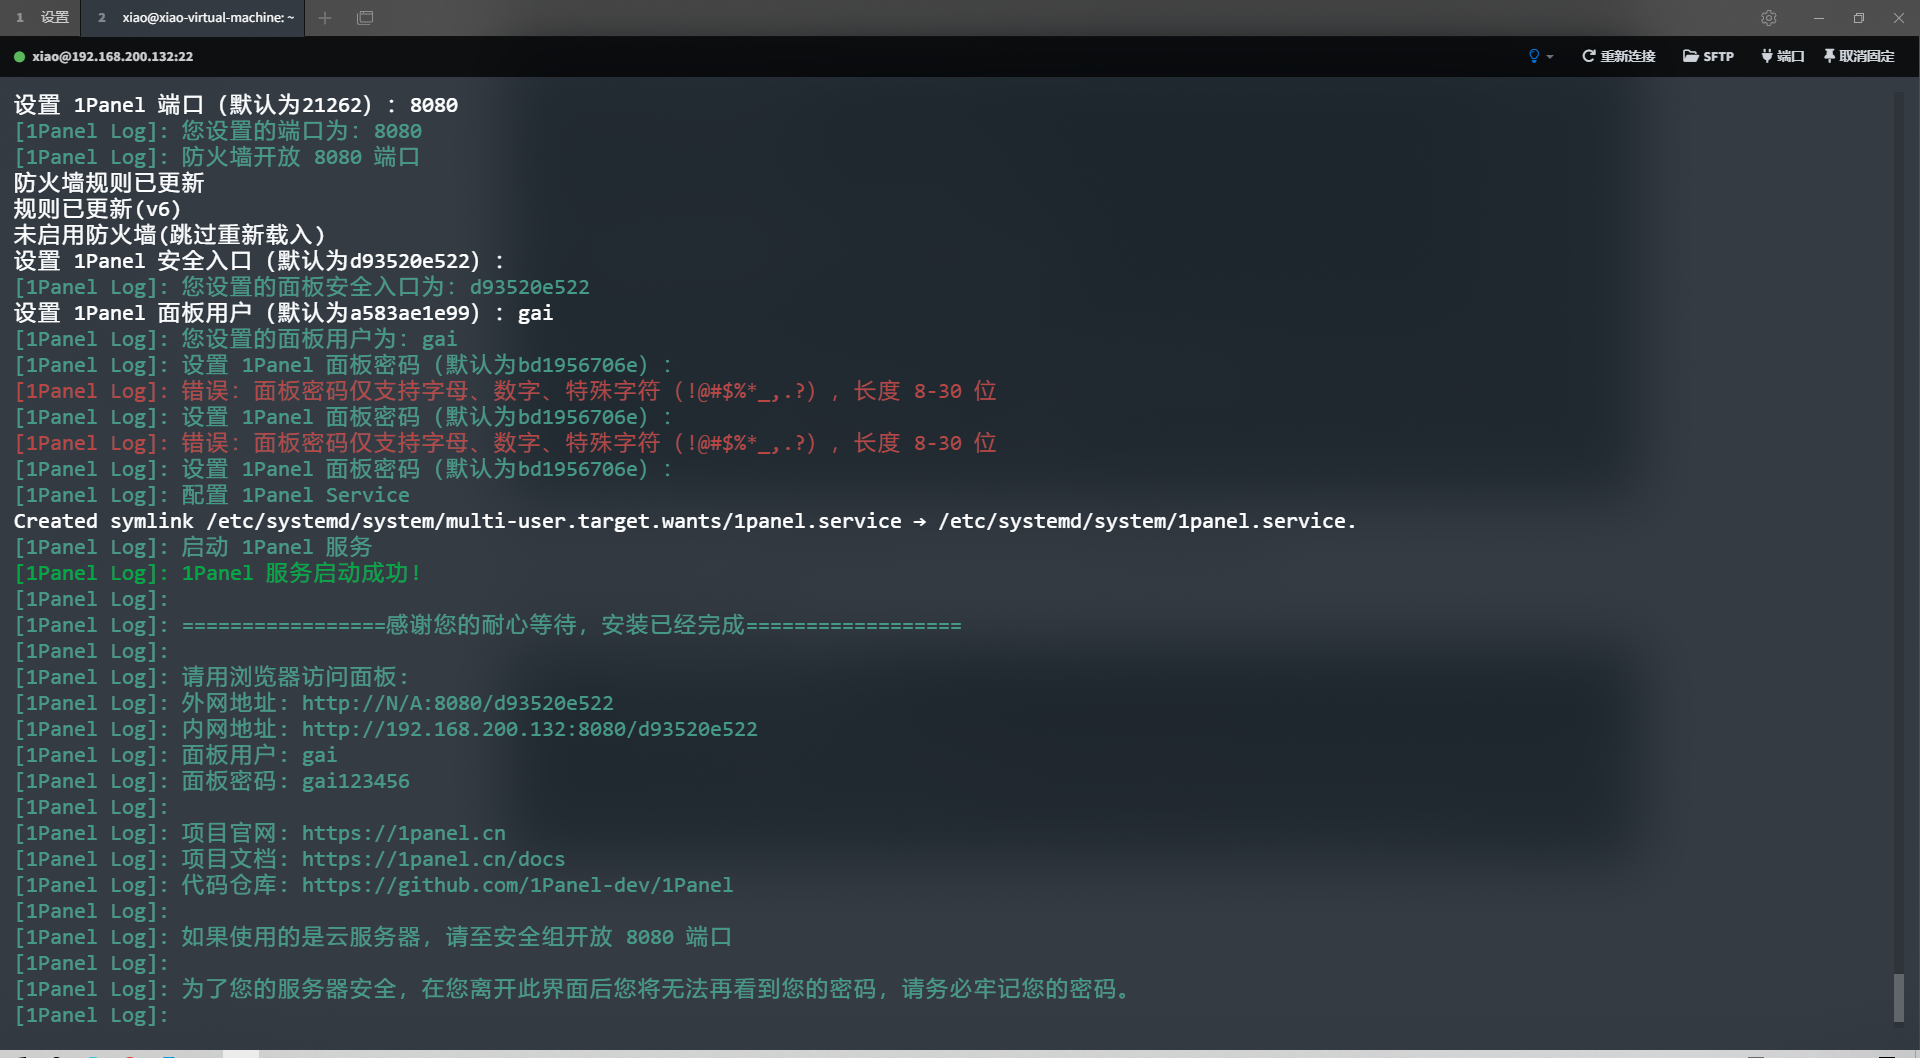This screenshot has width=1920, height=1058.
Task: Switch to the 设置 tab
Action: pyautogui.click(x=42, y=18)
